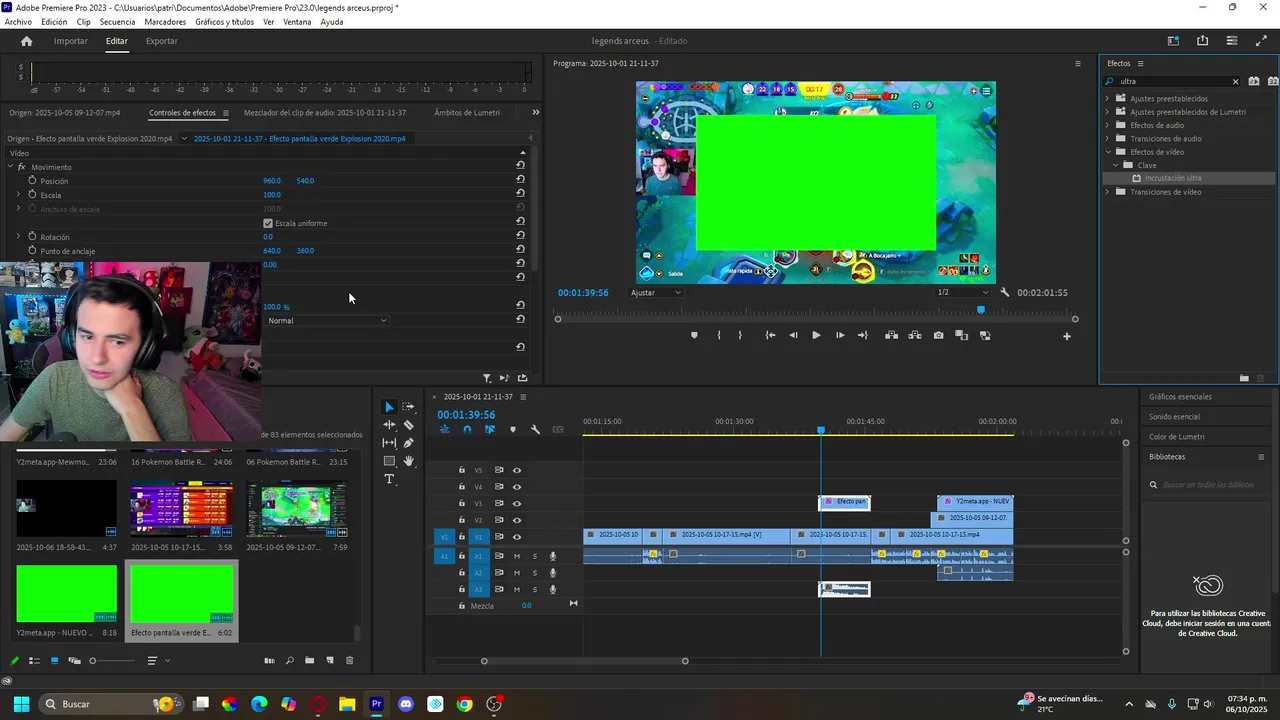Click the Mark In button in the Program monitor
Viewport: 1280px width, 720px height.
(x=719, y=335)
